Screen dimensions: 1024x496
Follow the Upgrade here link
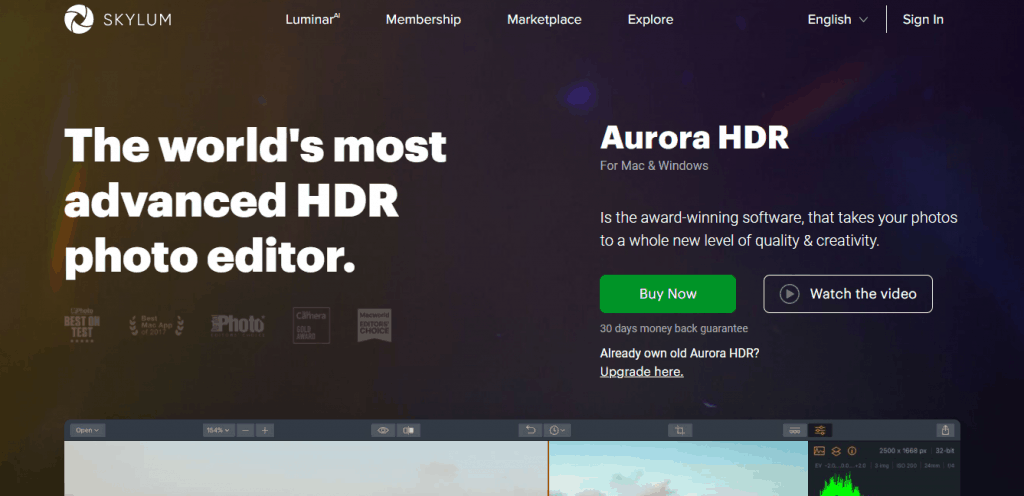pyautogui.click(x=641, y=371)
